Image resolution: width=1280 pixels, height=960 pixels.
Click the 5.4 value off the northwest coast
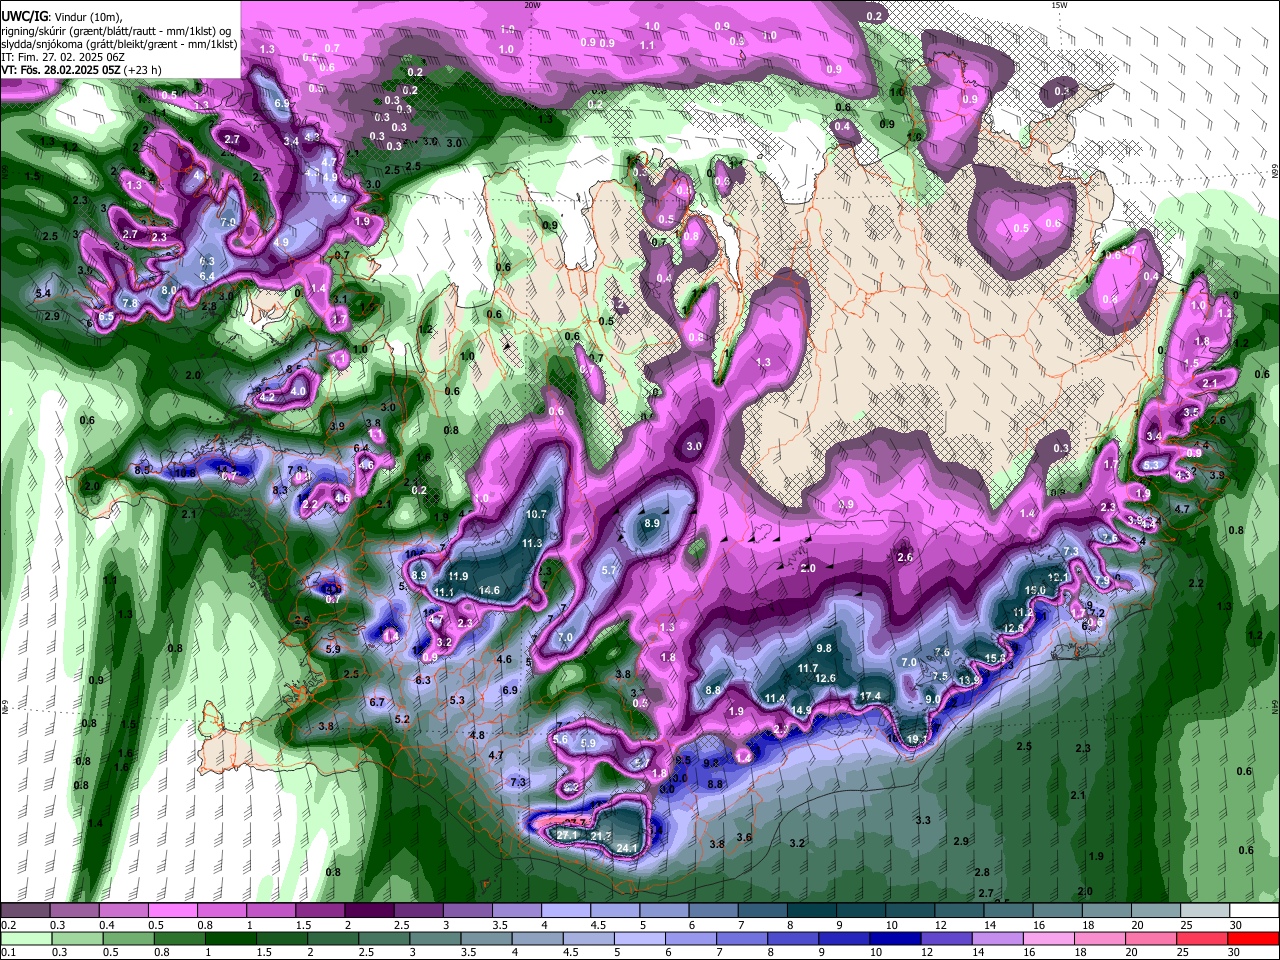(43, 293)
